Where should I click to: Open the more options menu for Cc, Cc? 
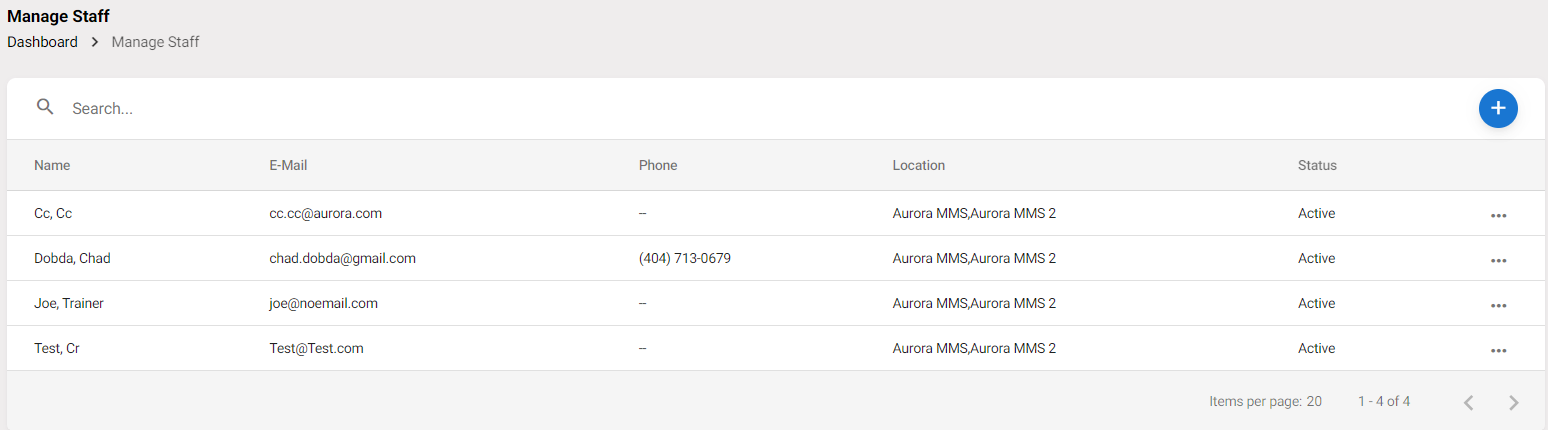[1498, 215]
